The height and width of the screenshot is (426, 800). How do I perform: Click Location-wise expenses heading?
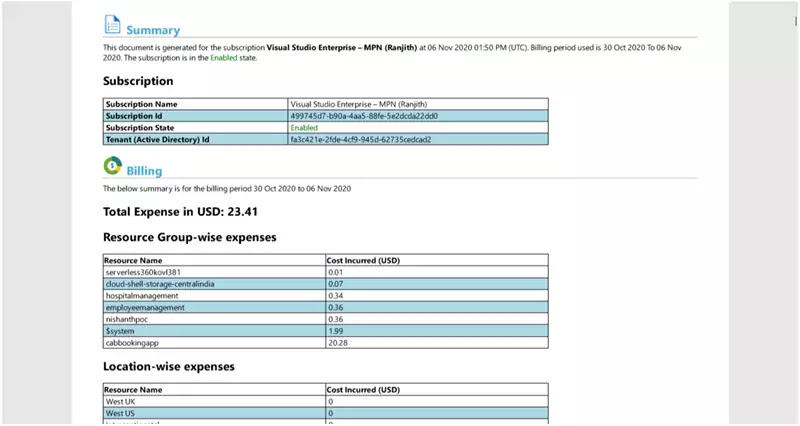pos(169,366)
